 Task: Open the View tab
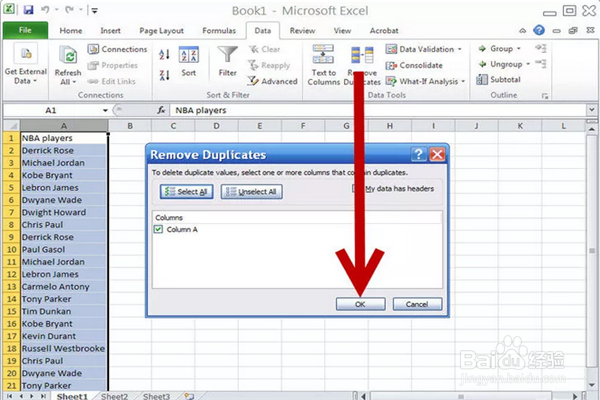click(342, 31)
